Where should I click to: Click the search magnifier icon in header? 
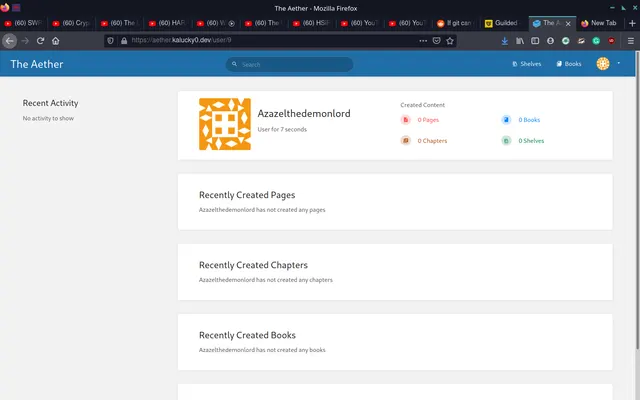click(234, 64)
